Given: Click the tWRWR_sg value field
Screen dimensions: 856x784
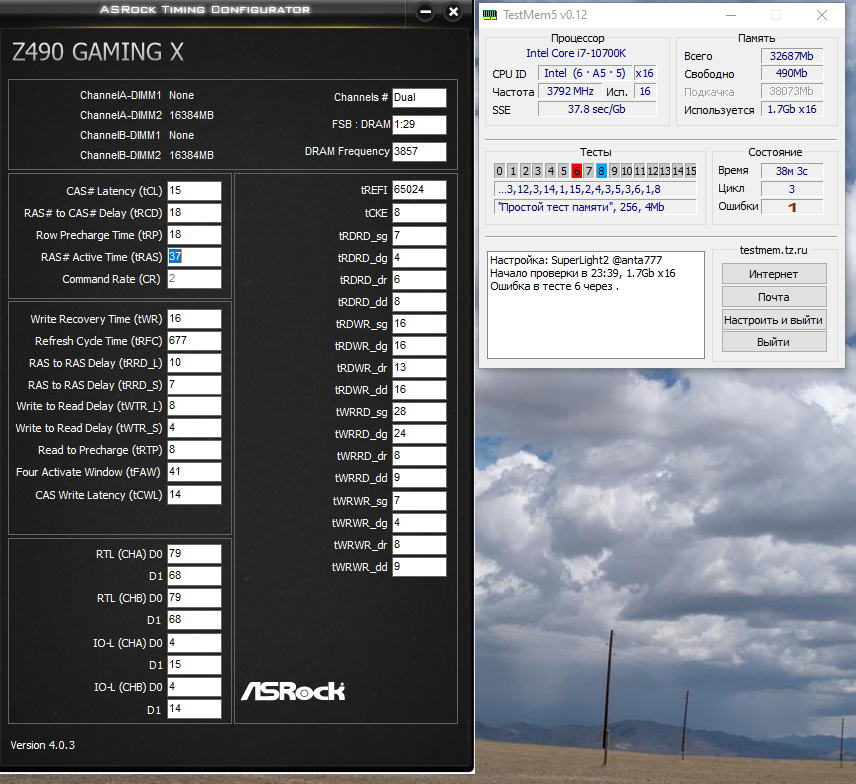Looking at the screenshot, I should (x=419, y=501).
